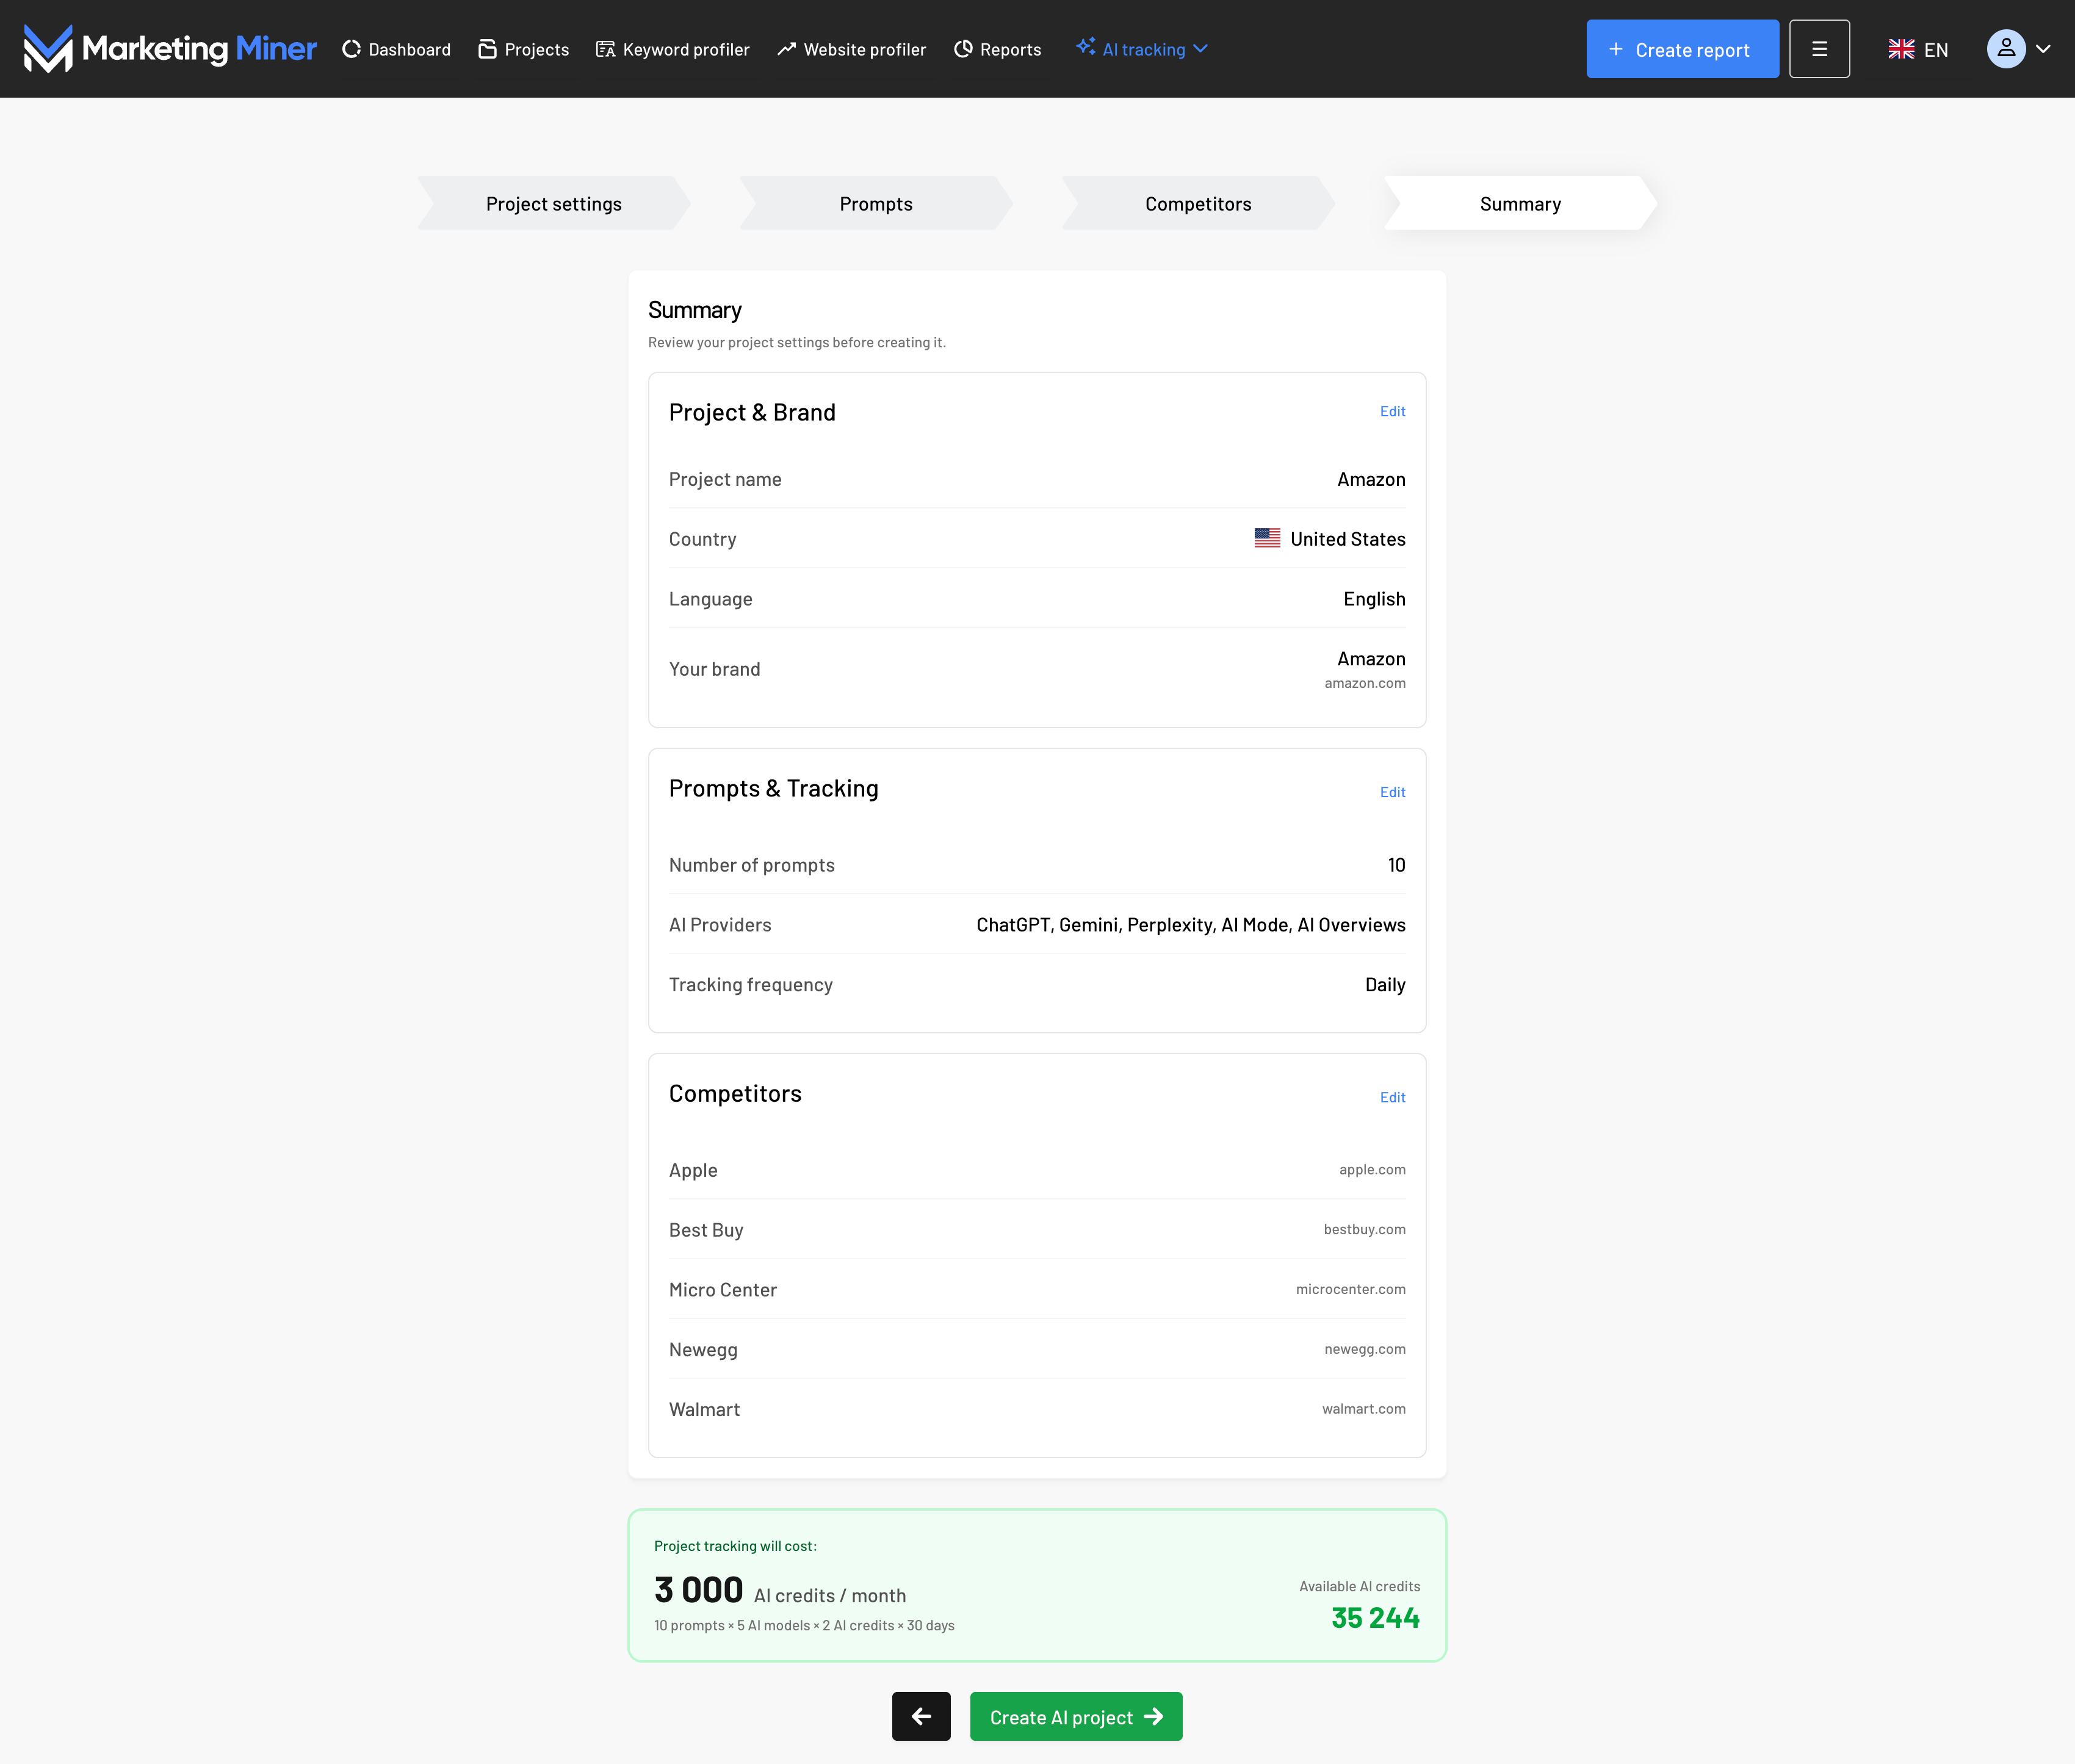Click the black back arrow button
This screenshot has width=2075, height=1764.
click(920, 1716)
